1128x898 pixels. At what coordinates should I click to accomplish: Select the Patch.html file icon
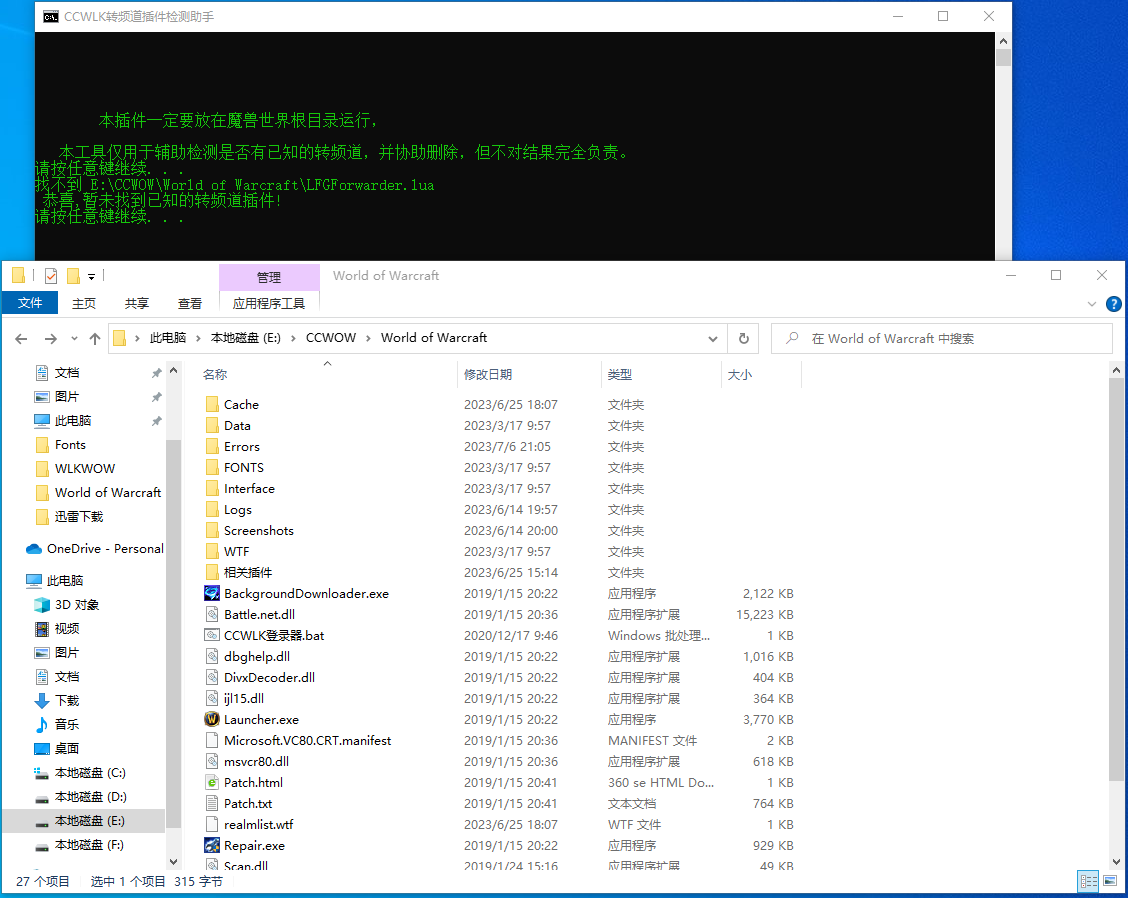coord(212,782)
